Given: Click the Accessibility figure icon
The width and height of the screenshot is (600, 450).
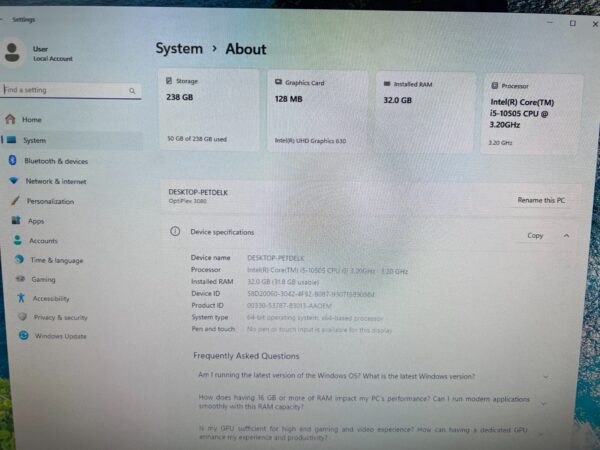Looking at the screenshot, I should click(21, 297).
